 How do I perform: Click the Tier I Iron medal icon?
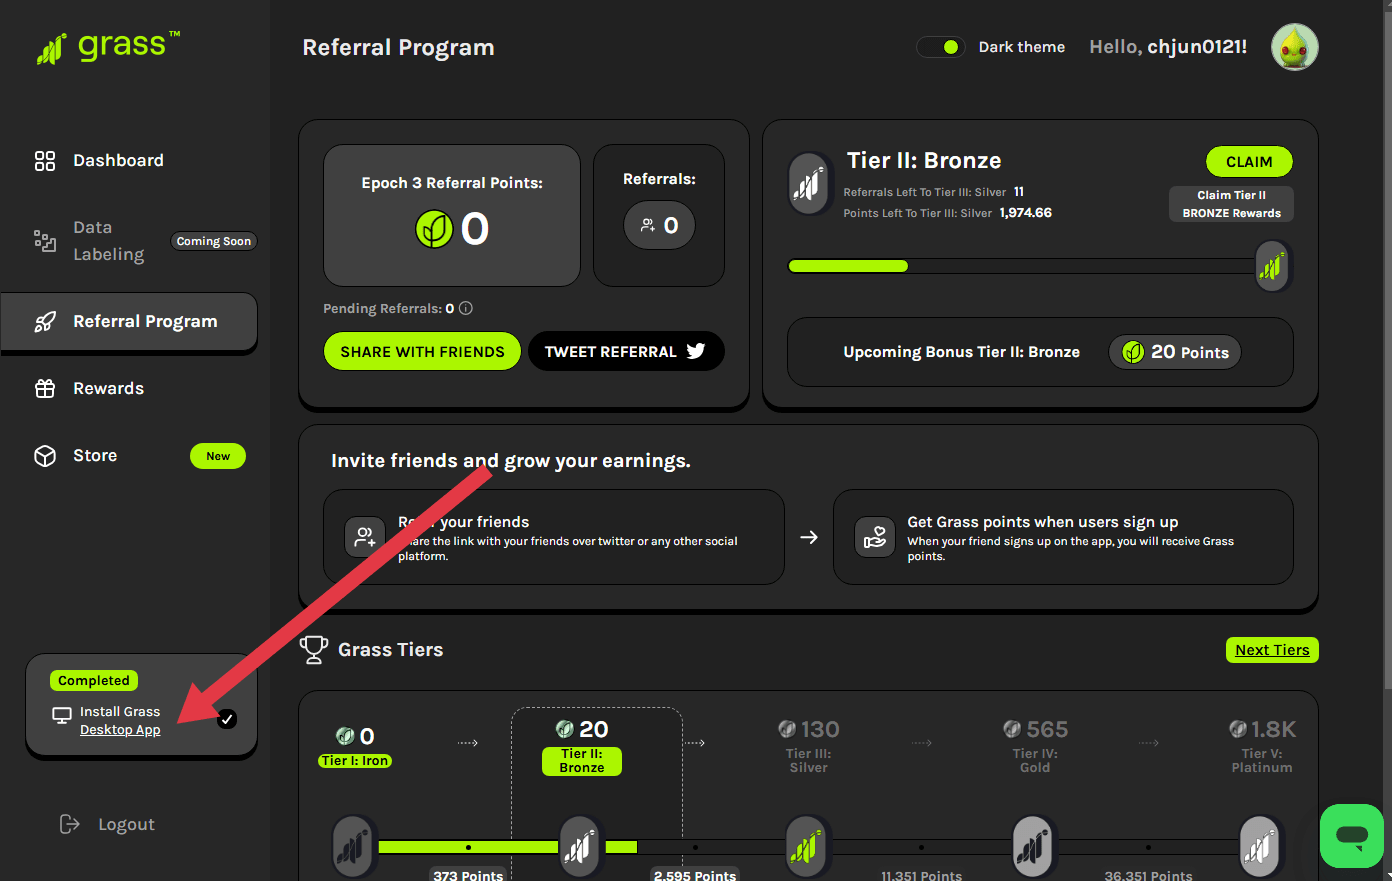pos(353,847)
